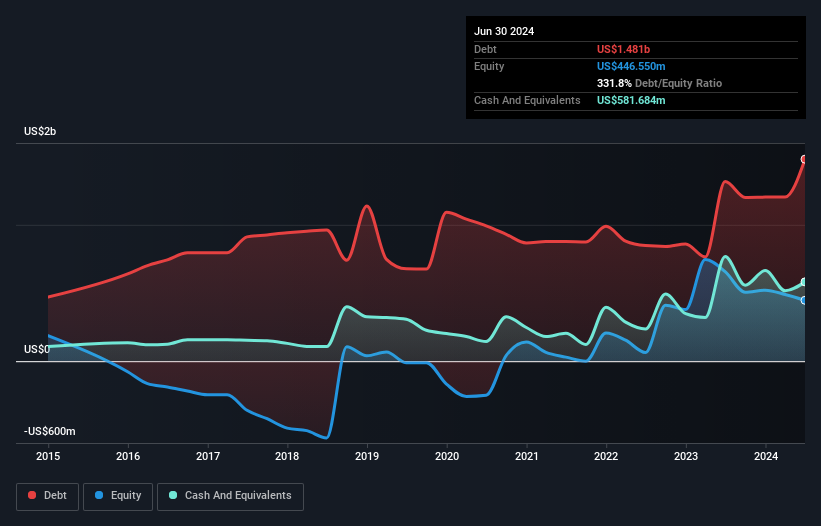Click the 2019 x-axis label

pyautogui.click(x=367, y=456)
